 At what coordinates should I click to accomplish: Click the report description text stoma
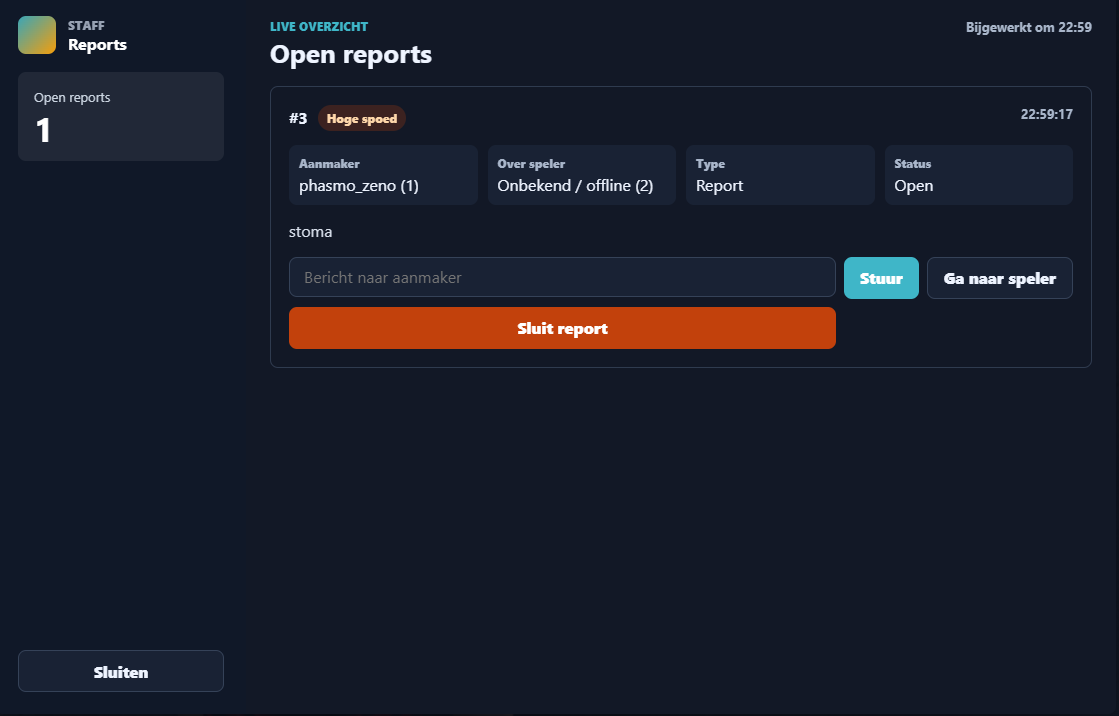(310, 231)
